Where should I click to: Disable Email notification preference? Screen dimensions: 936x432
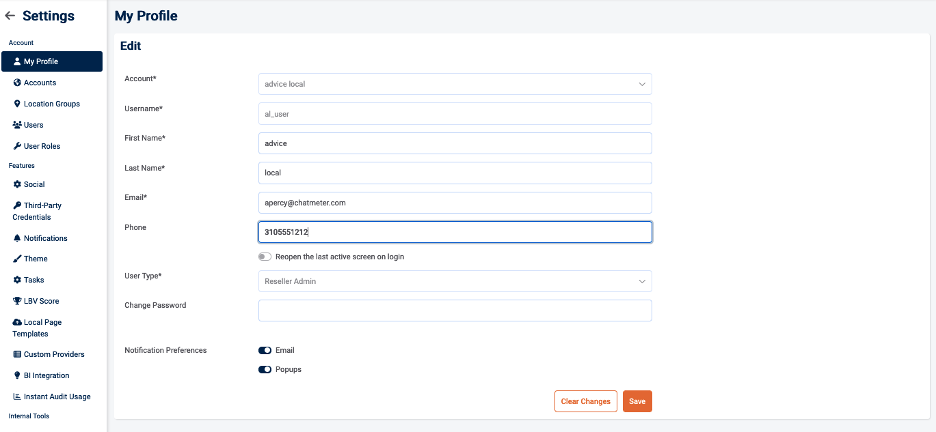[x=265, y=351]
